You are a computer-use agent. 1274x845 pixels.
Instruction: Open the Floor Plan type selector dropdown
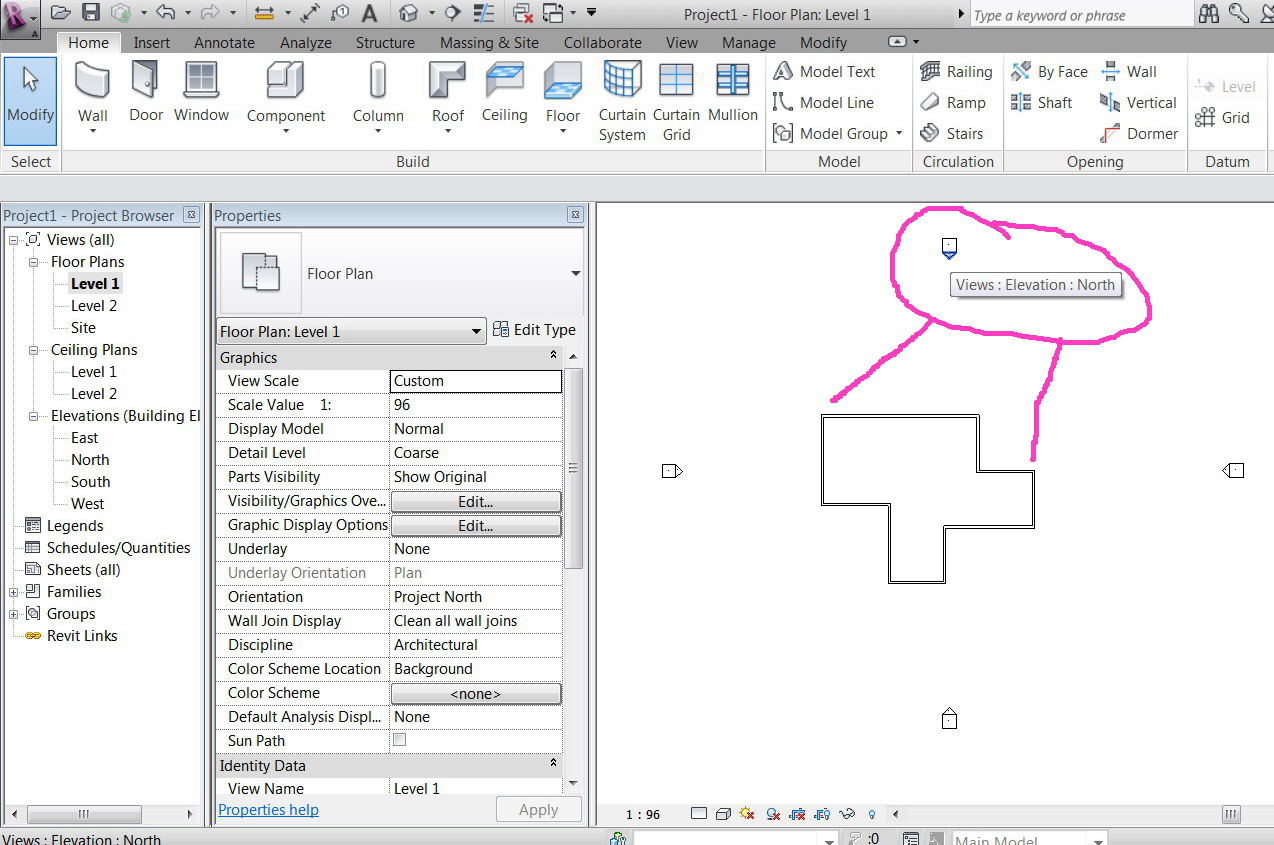click(x=575, y=273)
